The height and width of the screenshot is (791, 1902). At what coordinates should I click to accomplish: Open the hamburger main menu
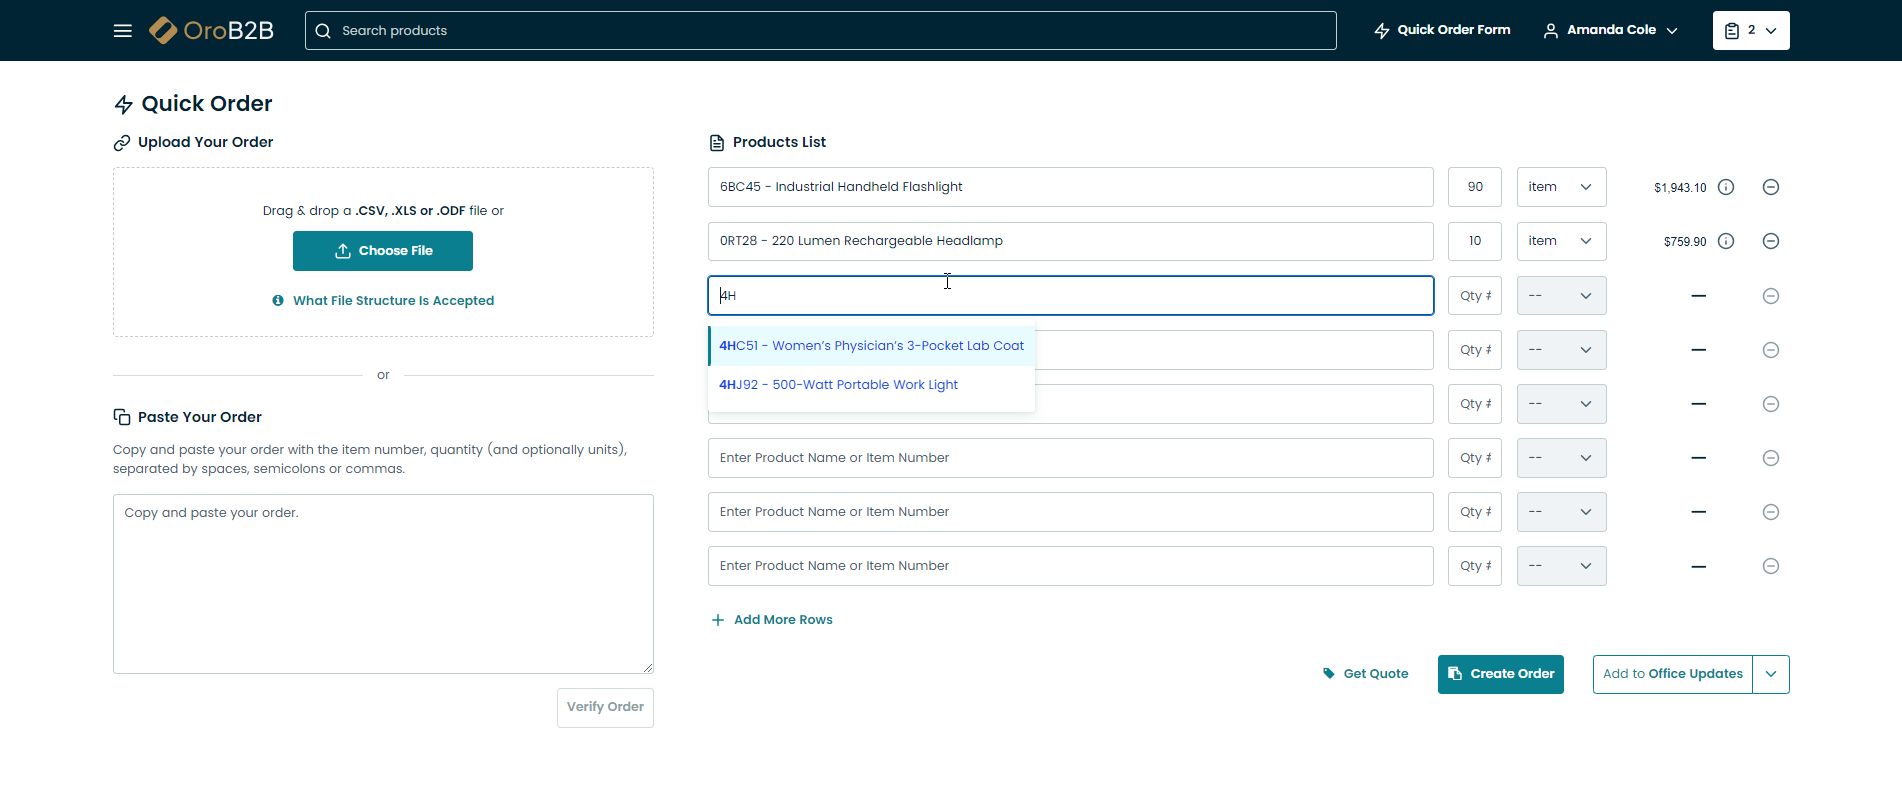[x=123, y=31]
